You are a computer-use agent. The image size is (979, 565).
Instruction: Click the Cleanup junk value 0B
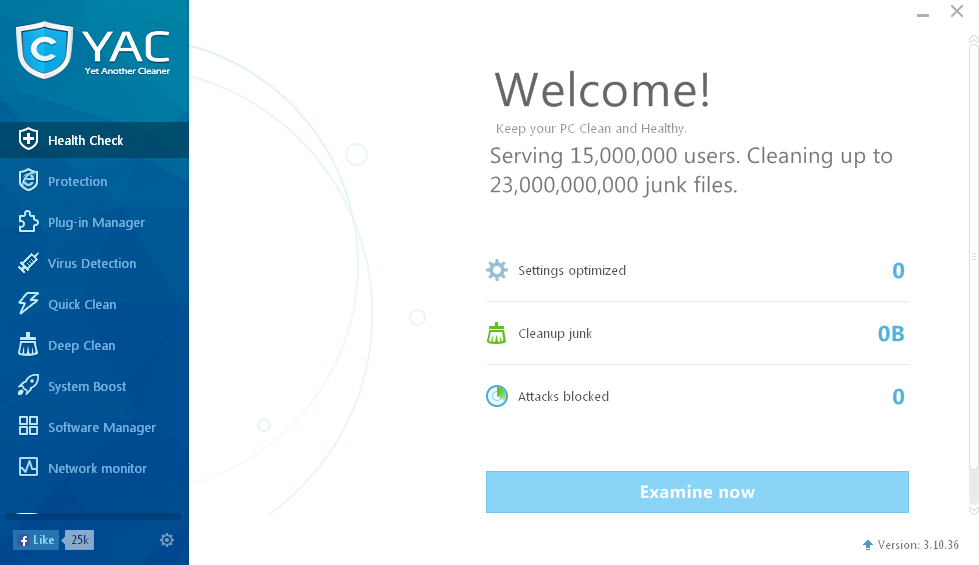pos(891,333)
